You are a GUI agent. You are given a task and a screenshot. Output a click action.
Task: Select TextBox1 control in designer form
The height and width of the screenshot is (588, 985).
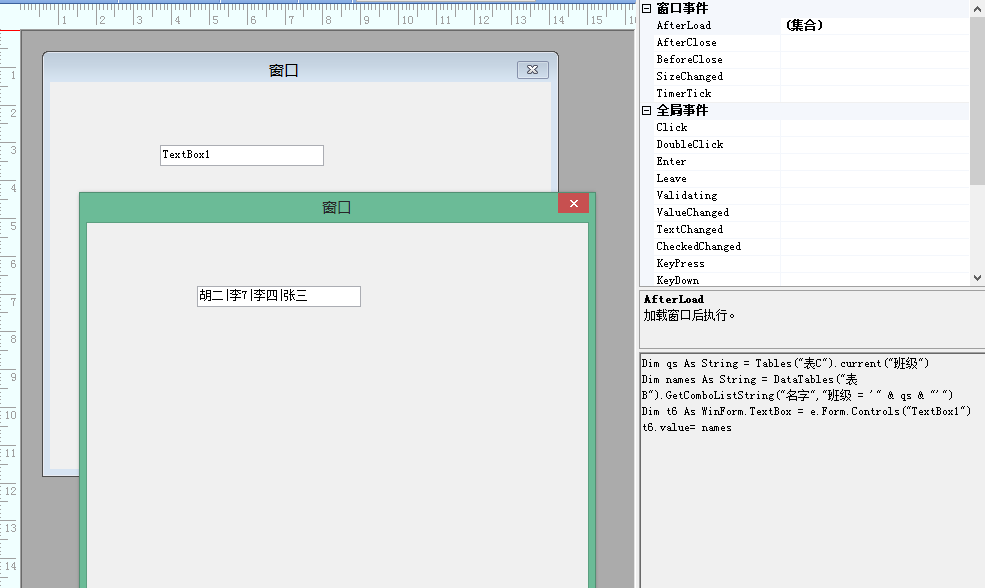tap(241, 155)
